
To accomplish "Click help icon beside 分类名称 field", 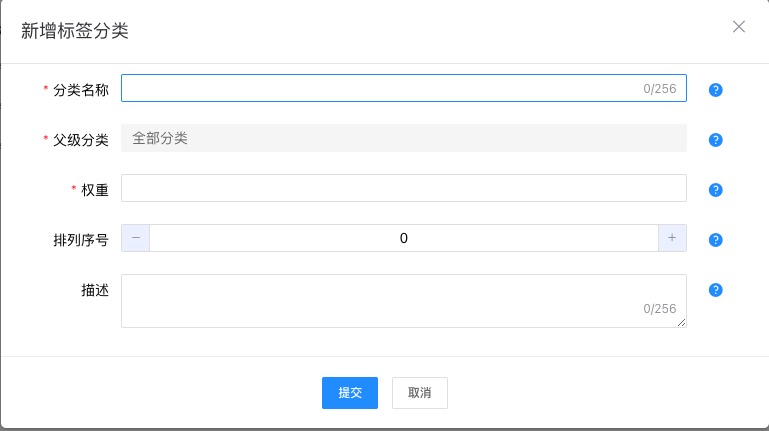I will point(715,90).
